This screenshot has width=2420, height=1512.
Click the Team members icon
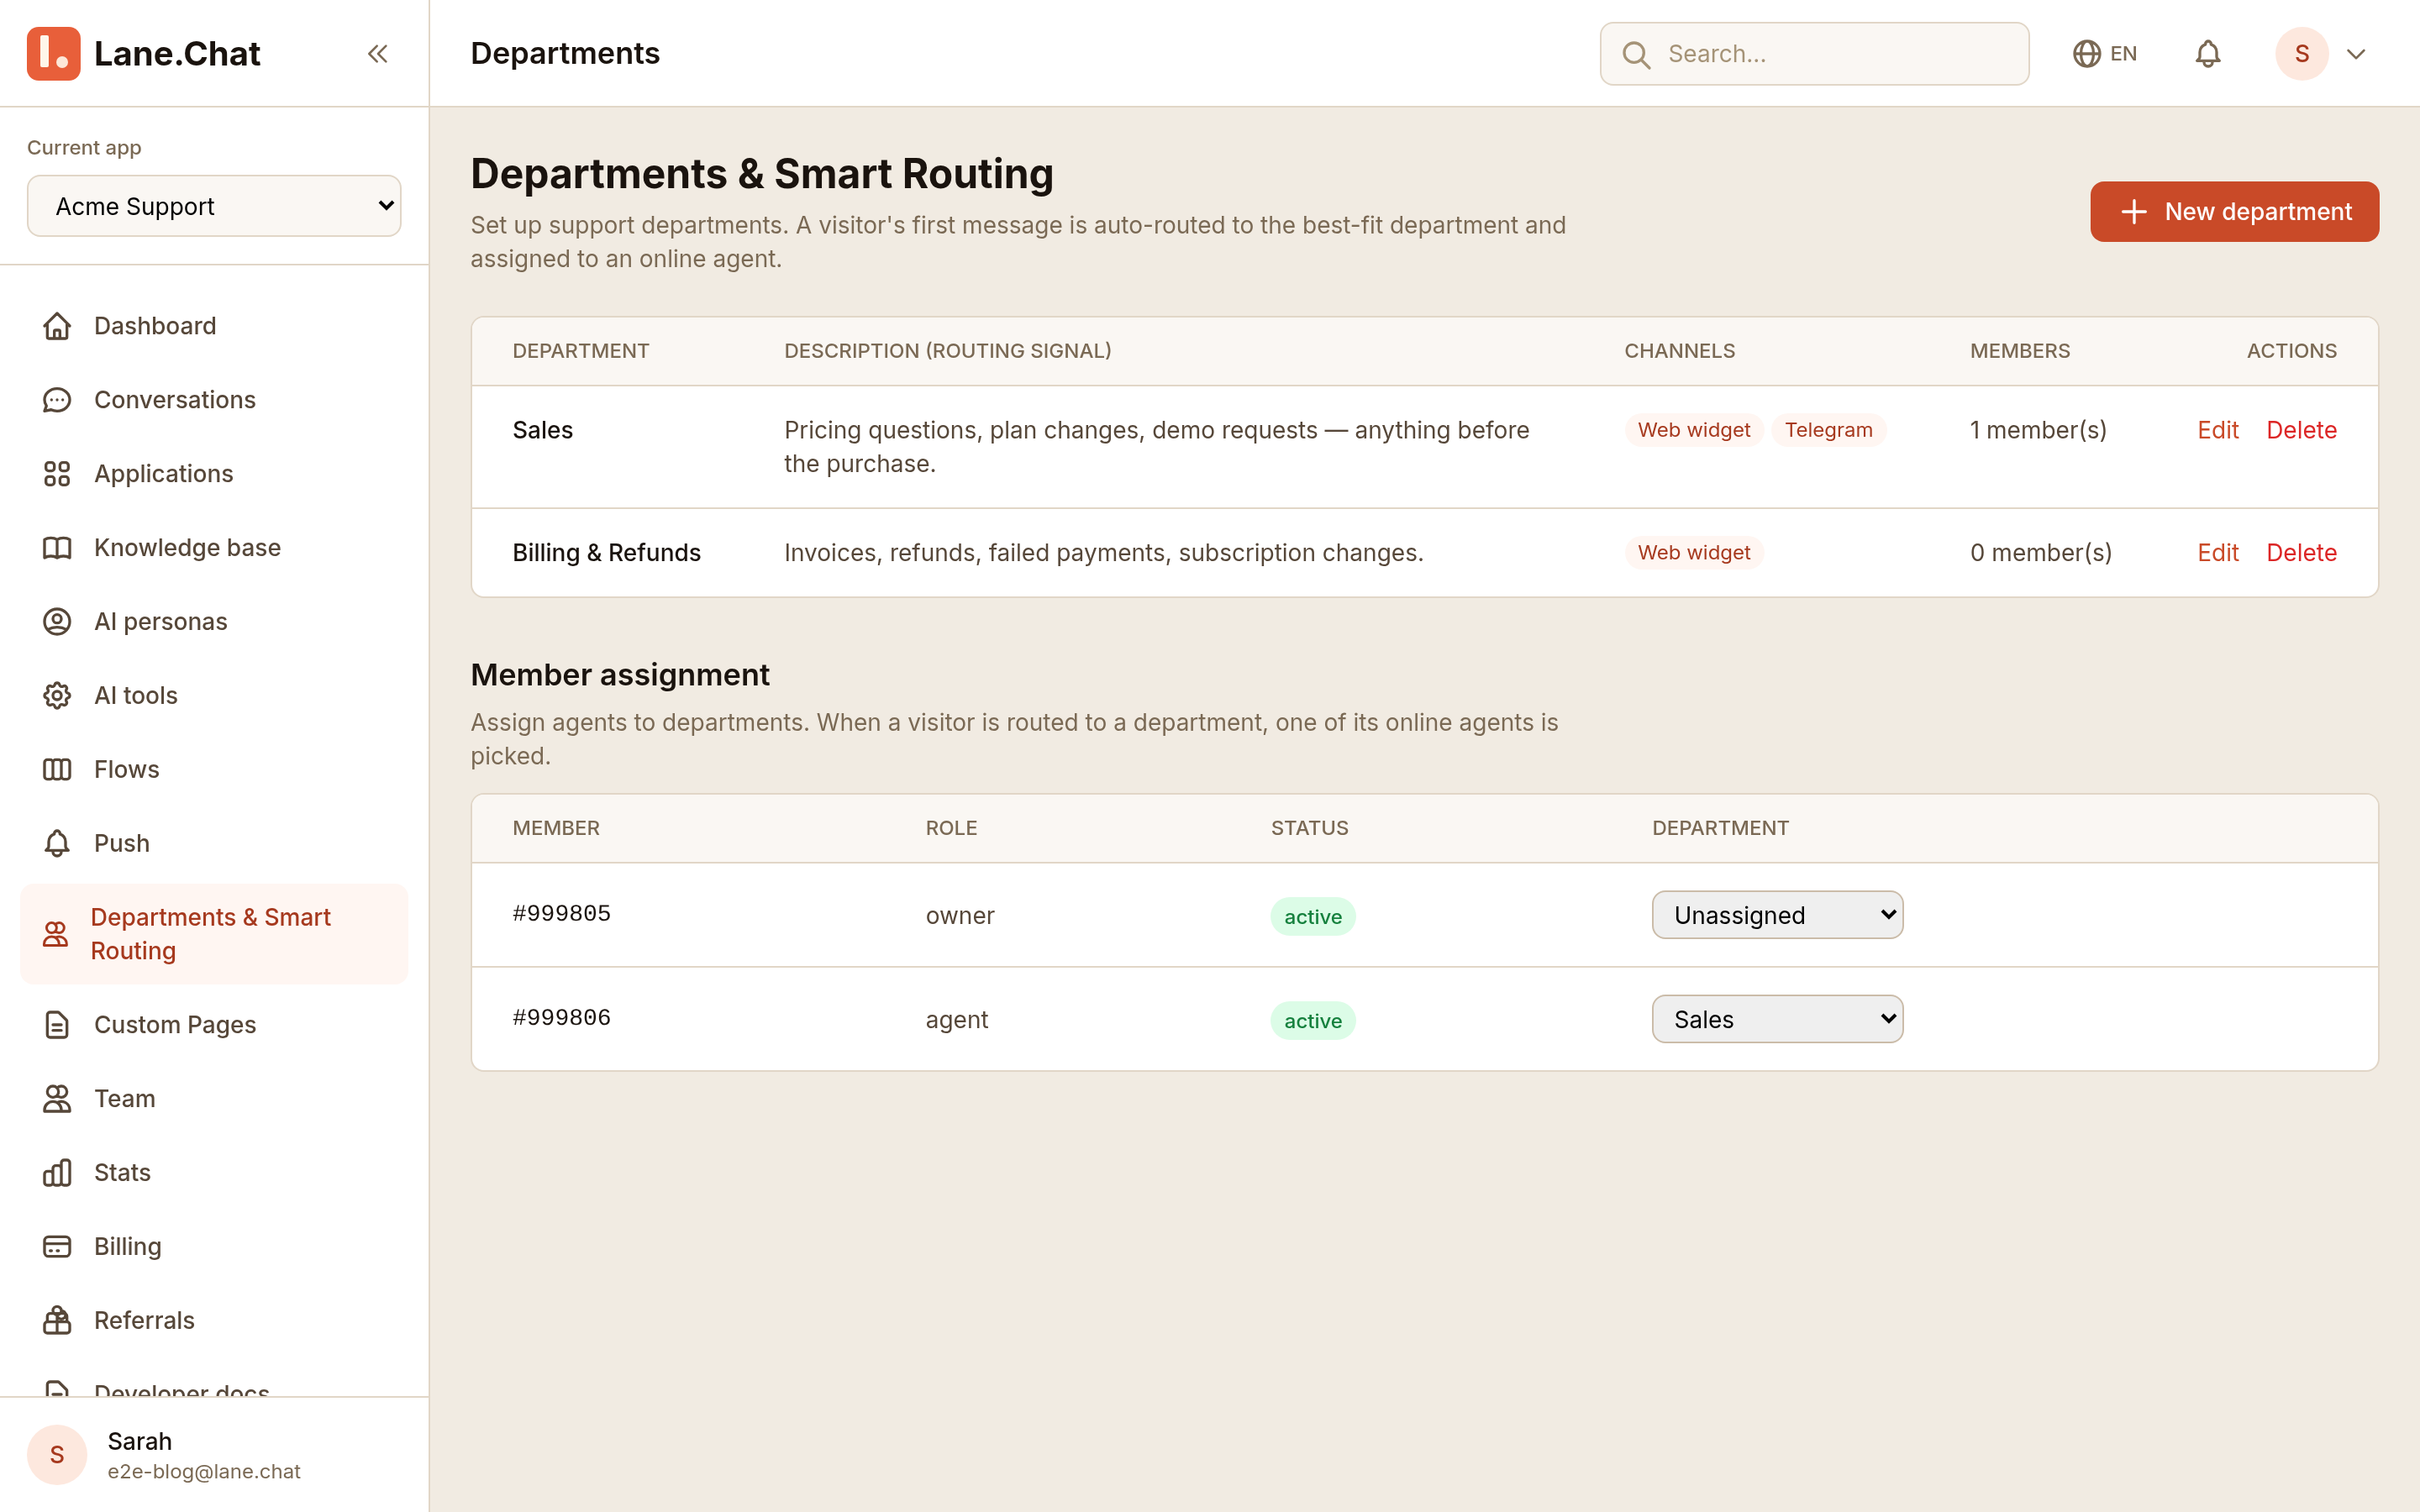pyautogui.click(x=57, y=1099)
